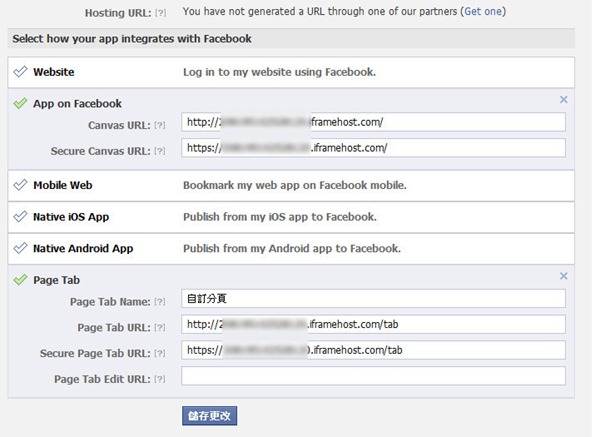
Task: Click 'Publish from my iOS app to Facebook.'
Action: (280, 217)
